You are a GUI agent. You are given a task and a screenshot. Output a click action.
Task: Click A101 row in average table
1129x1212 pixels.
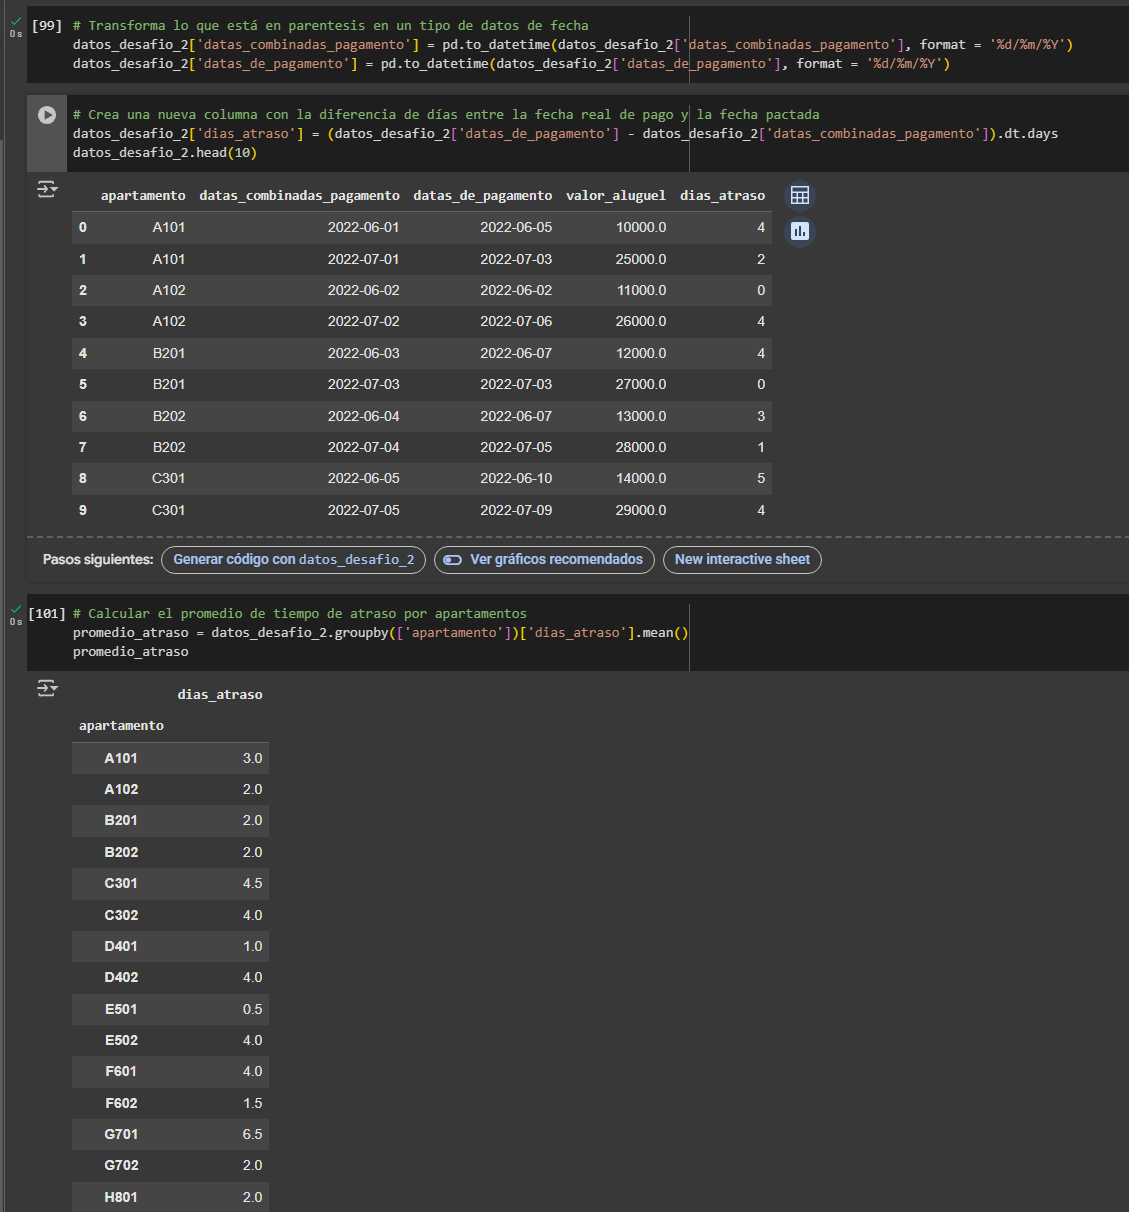pyautogui.click(x=170, y=758)
